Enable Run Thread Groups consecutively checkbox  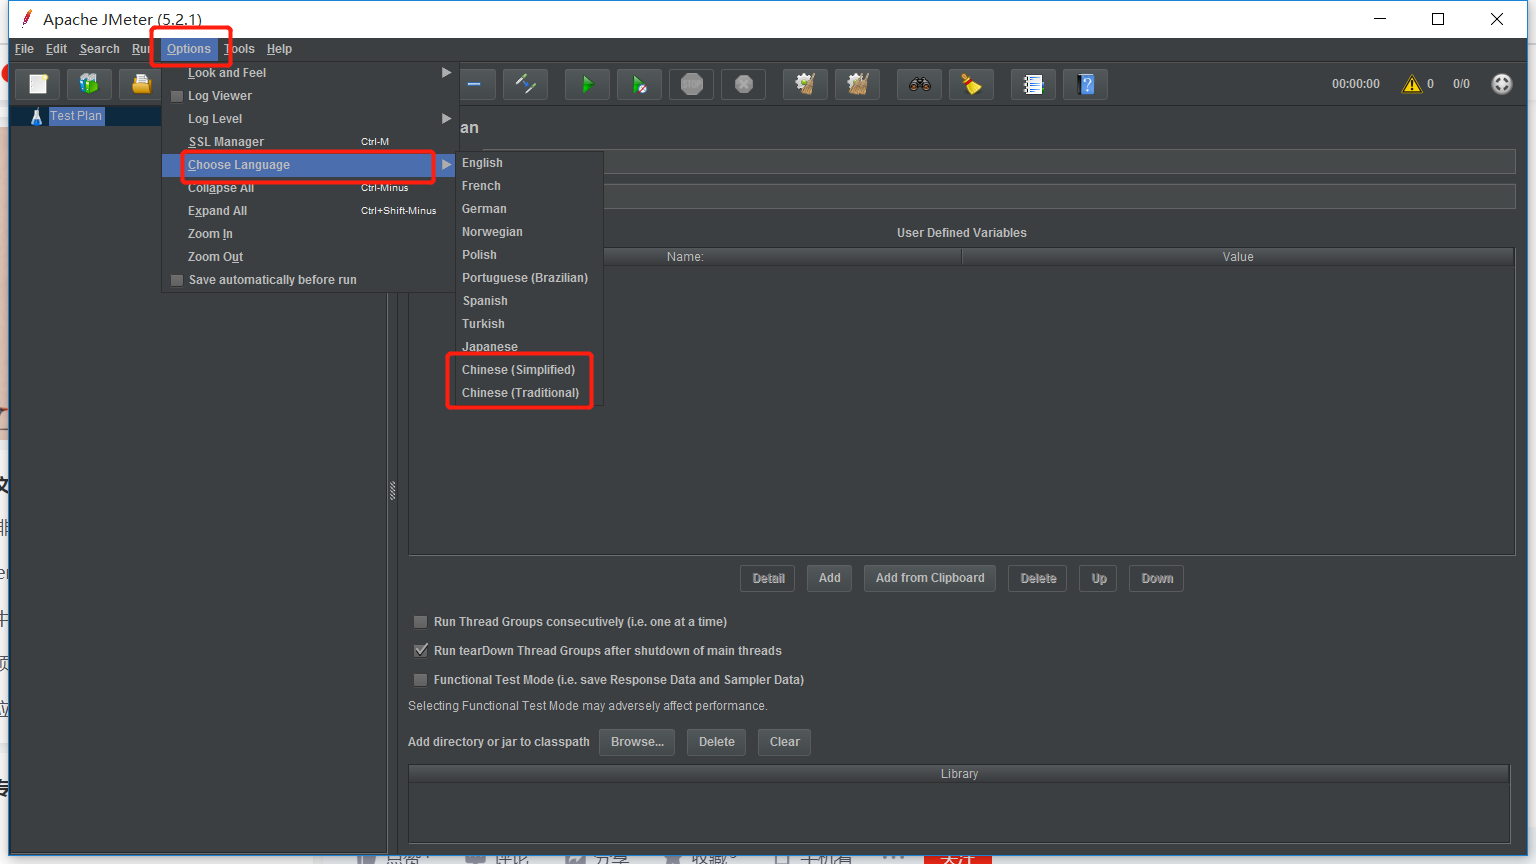[421, 622]
